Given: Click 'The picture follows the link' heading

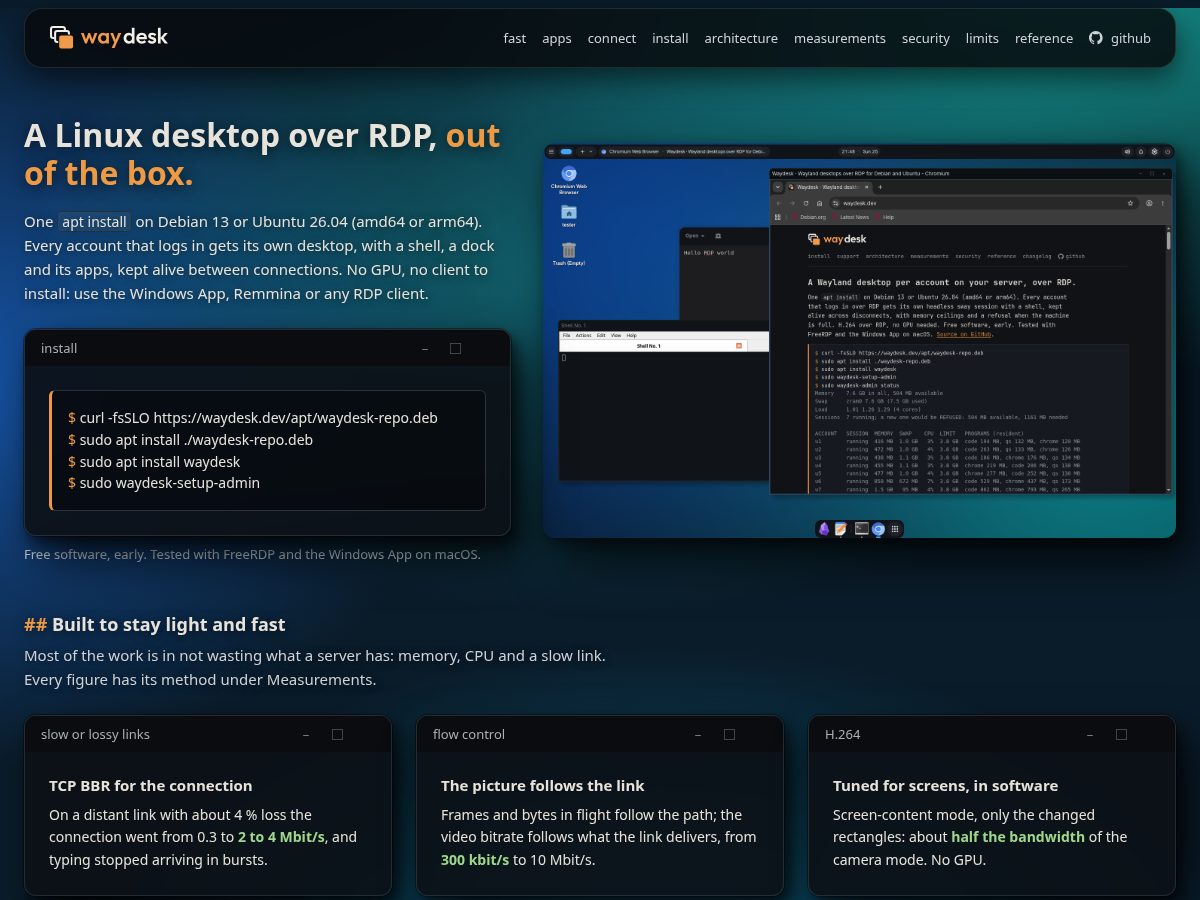Looking at the screenshot, I should 543,786.
